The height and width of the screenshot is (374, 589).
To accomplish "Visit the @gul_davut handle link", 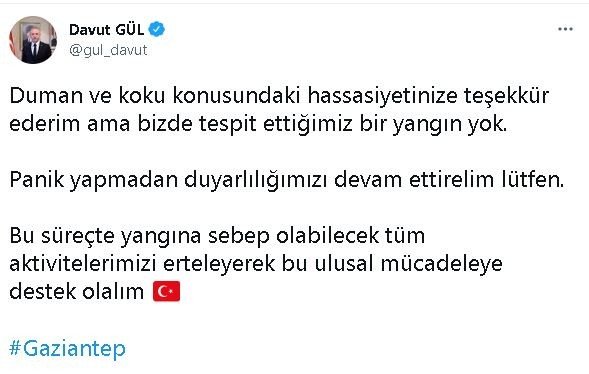I will [x=108, y=50].
